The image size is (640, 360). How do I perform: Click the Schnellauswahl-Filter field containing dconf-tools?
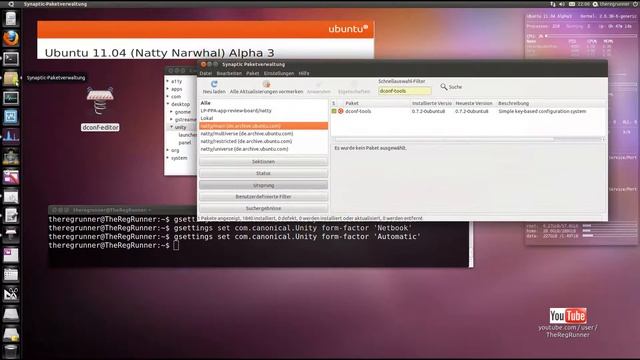tap(404, 91)
